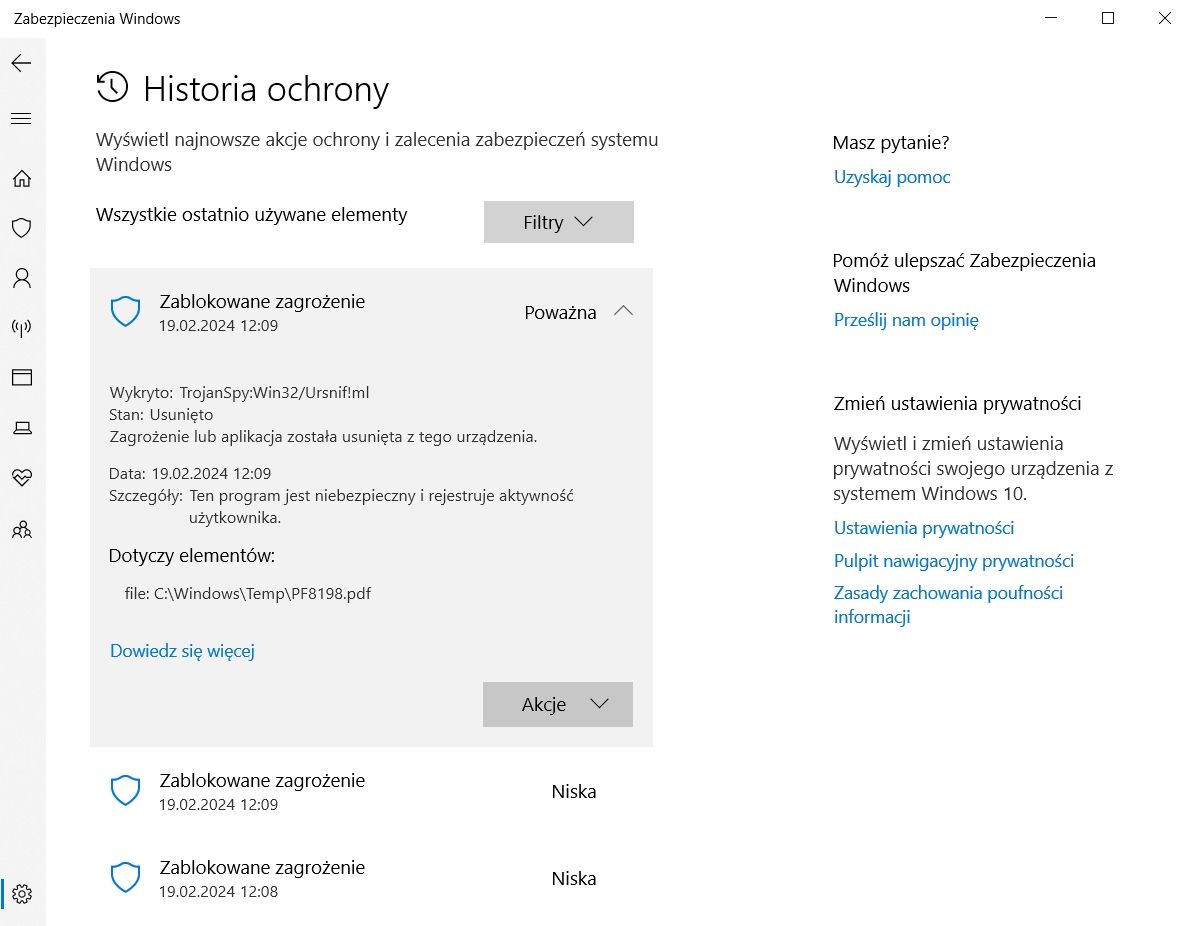Click Prześlij nam opinię link
This screenshot has height=926, width=1188.
click(906, 320)
